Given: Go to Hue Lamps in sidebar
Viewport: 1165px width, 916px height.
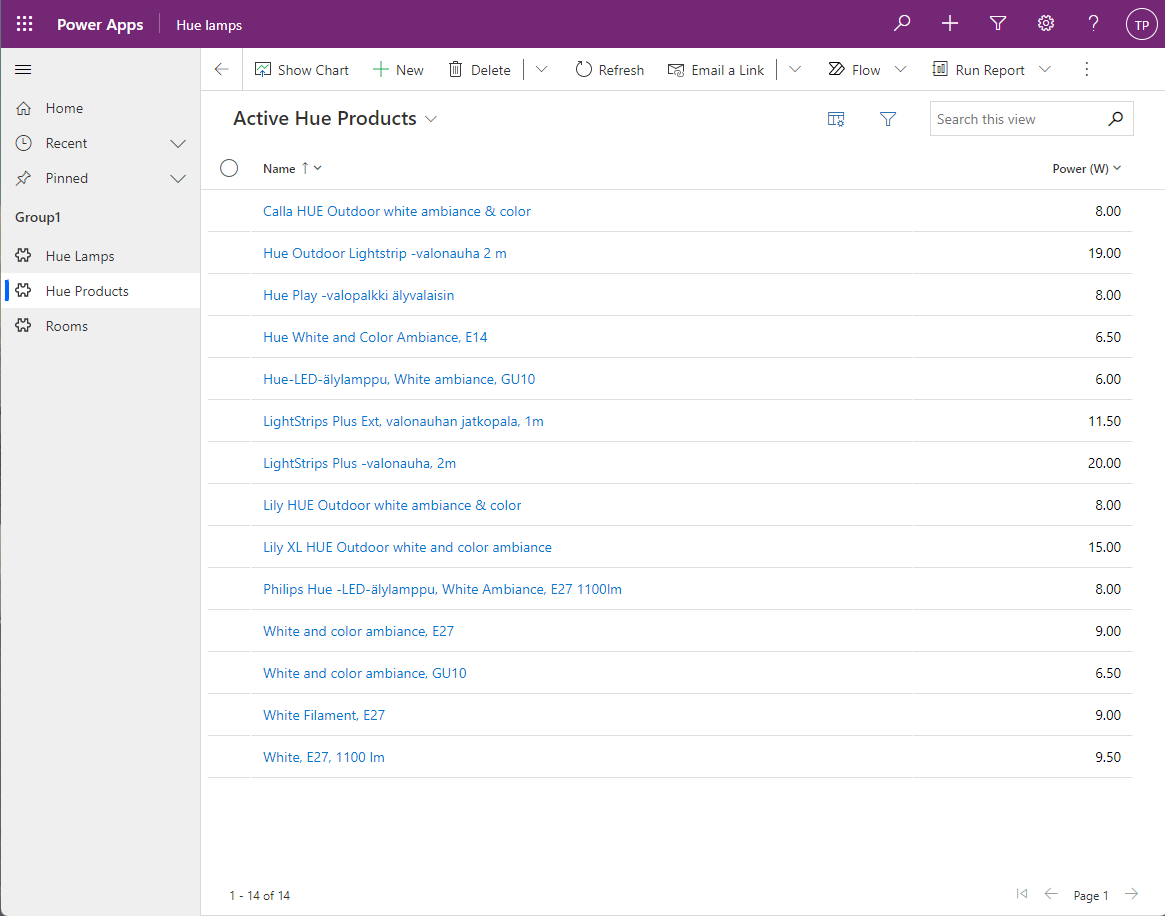Looking at the screenshot, I should (80, 256).
